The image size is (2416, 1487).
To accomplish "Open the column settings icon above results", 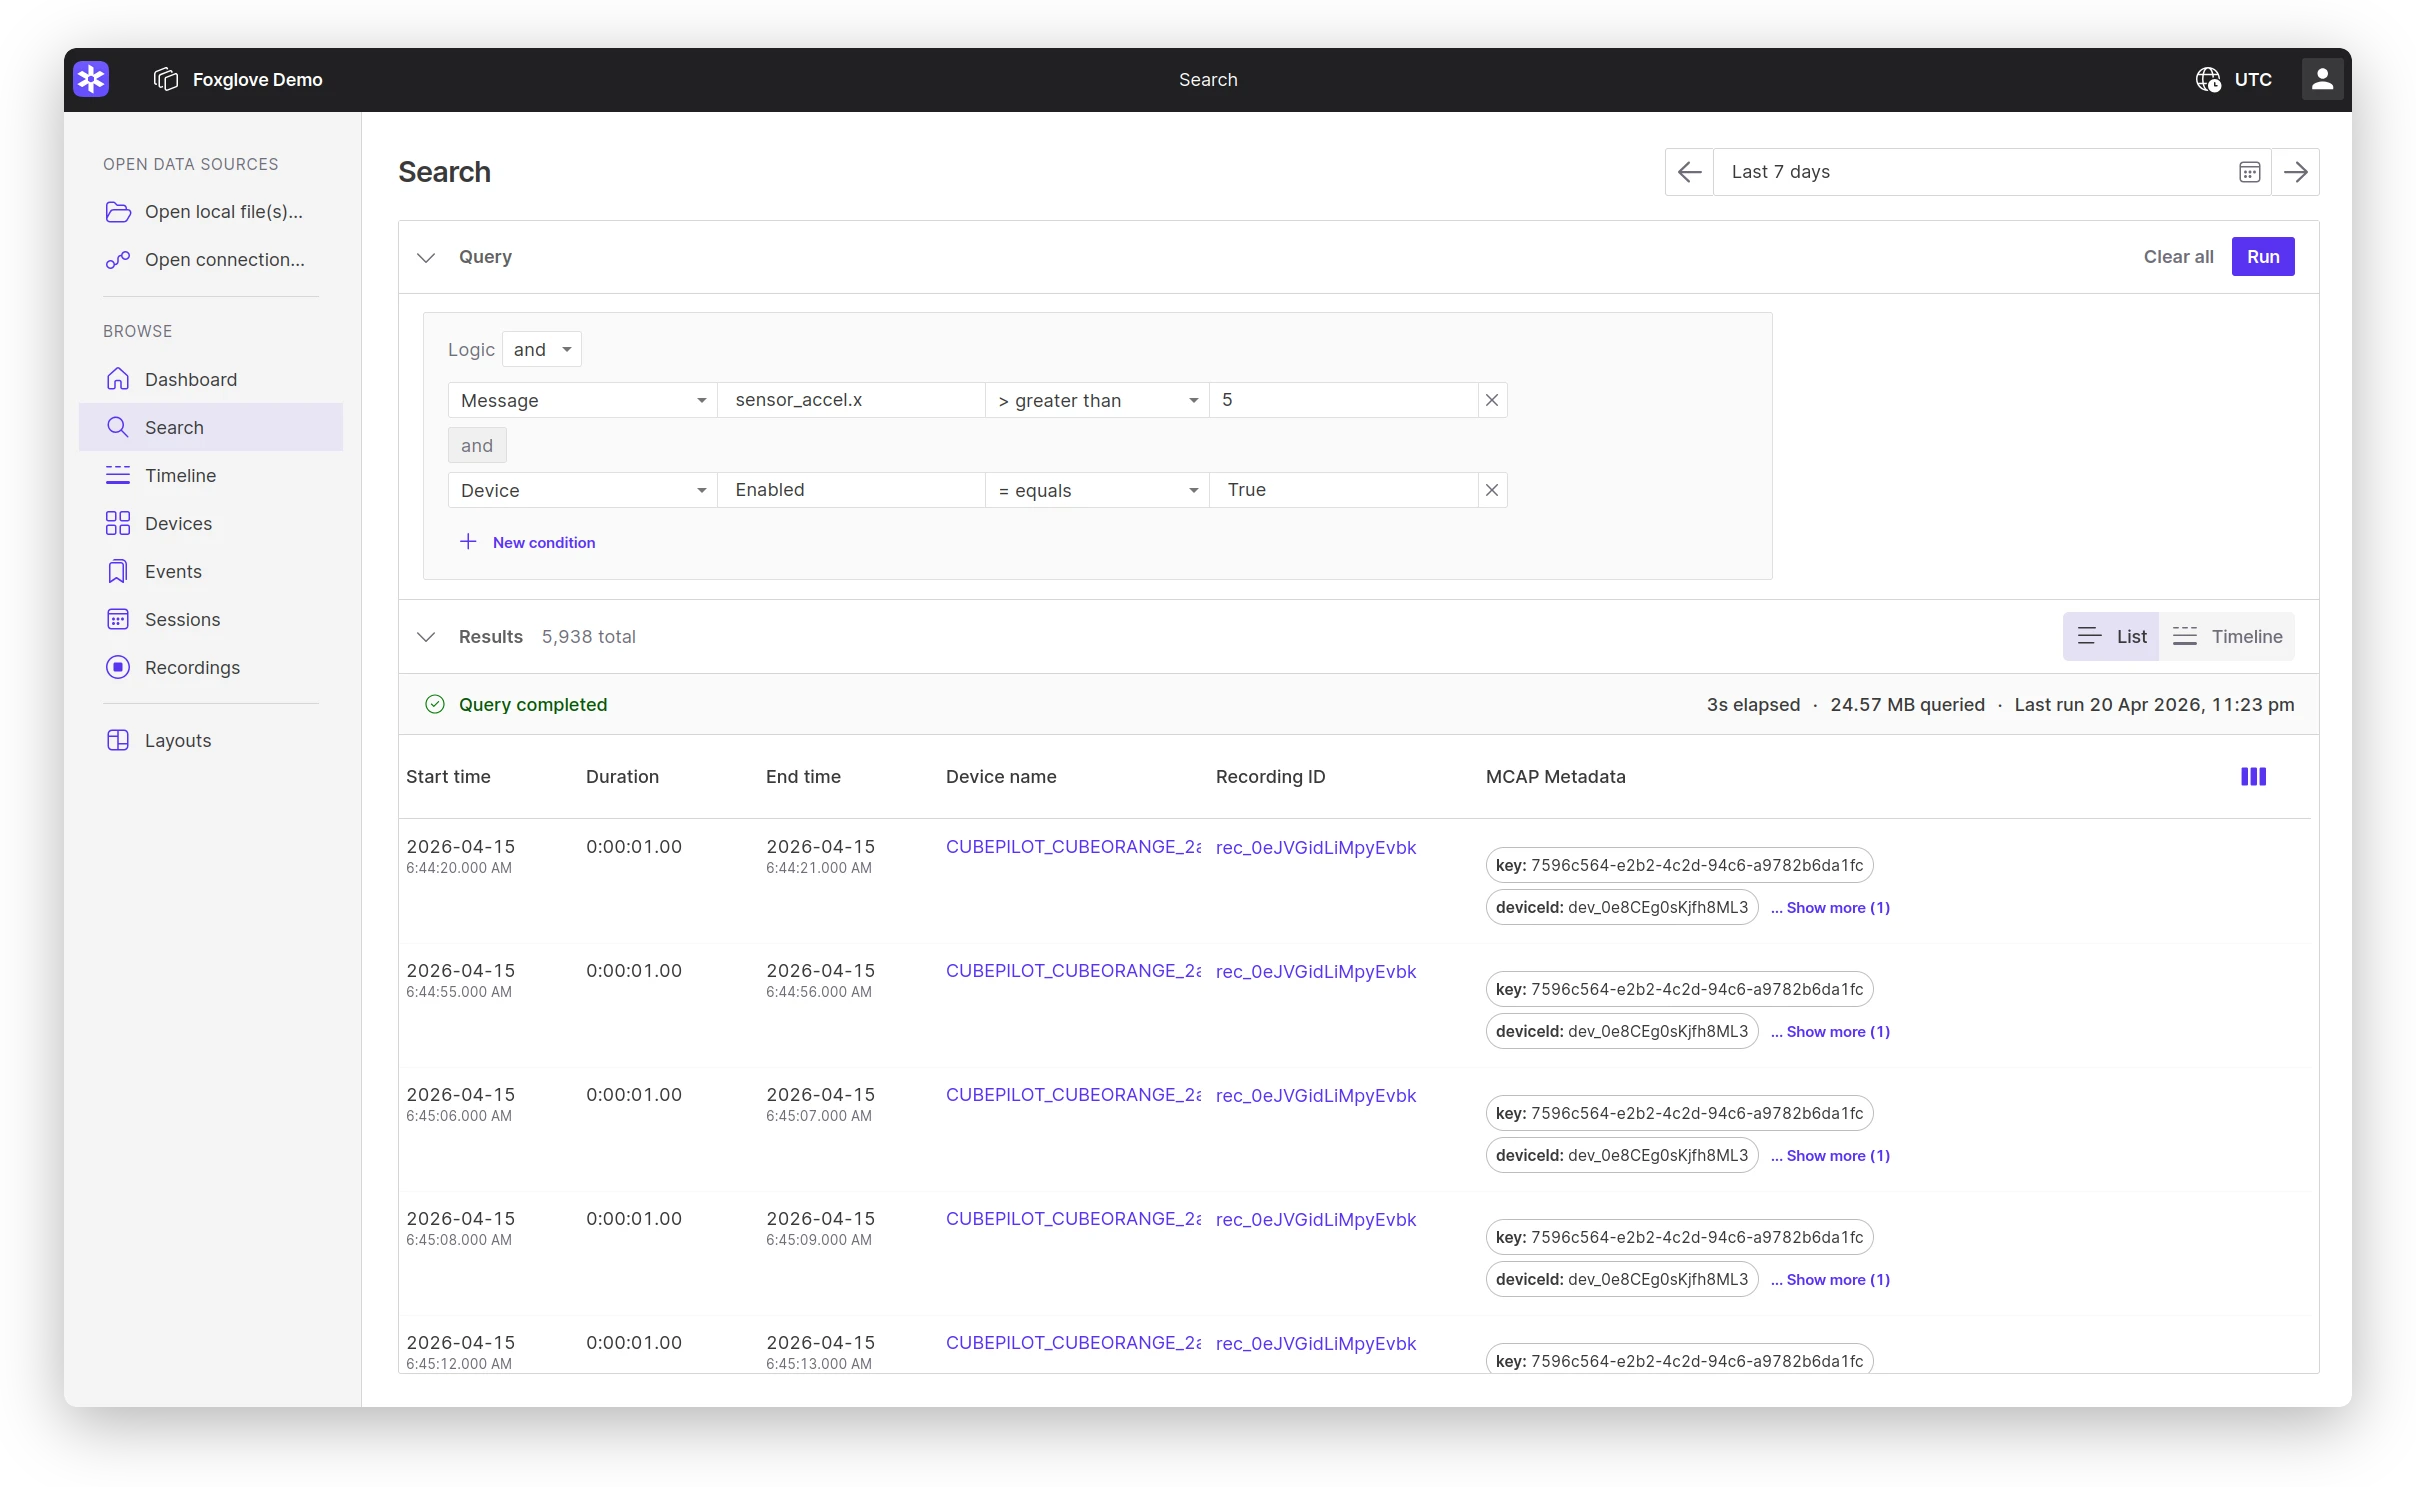I will coord(2255,777).
